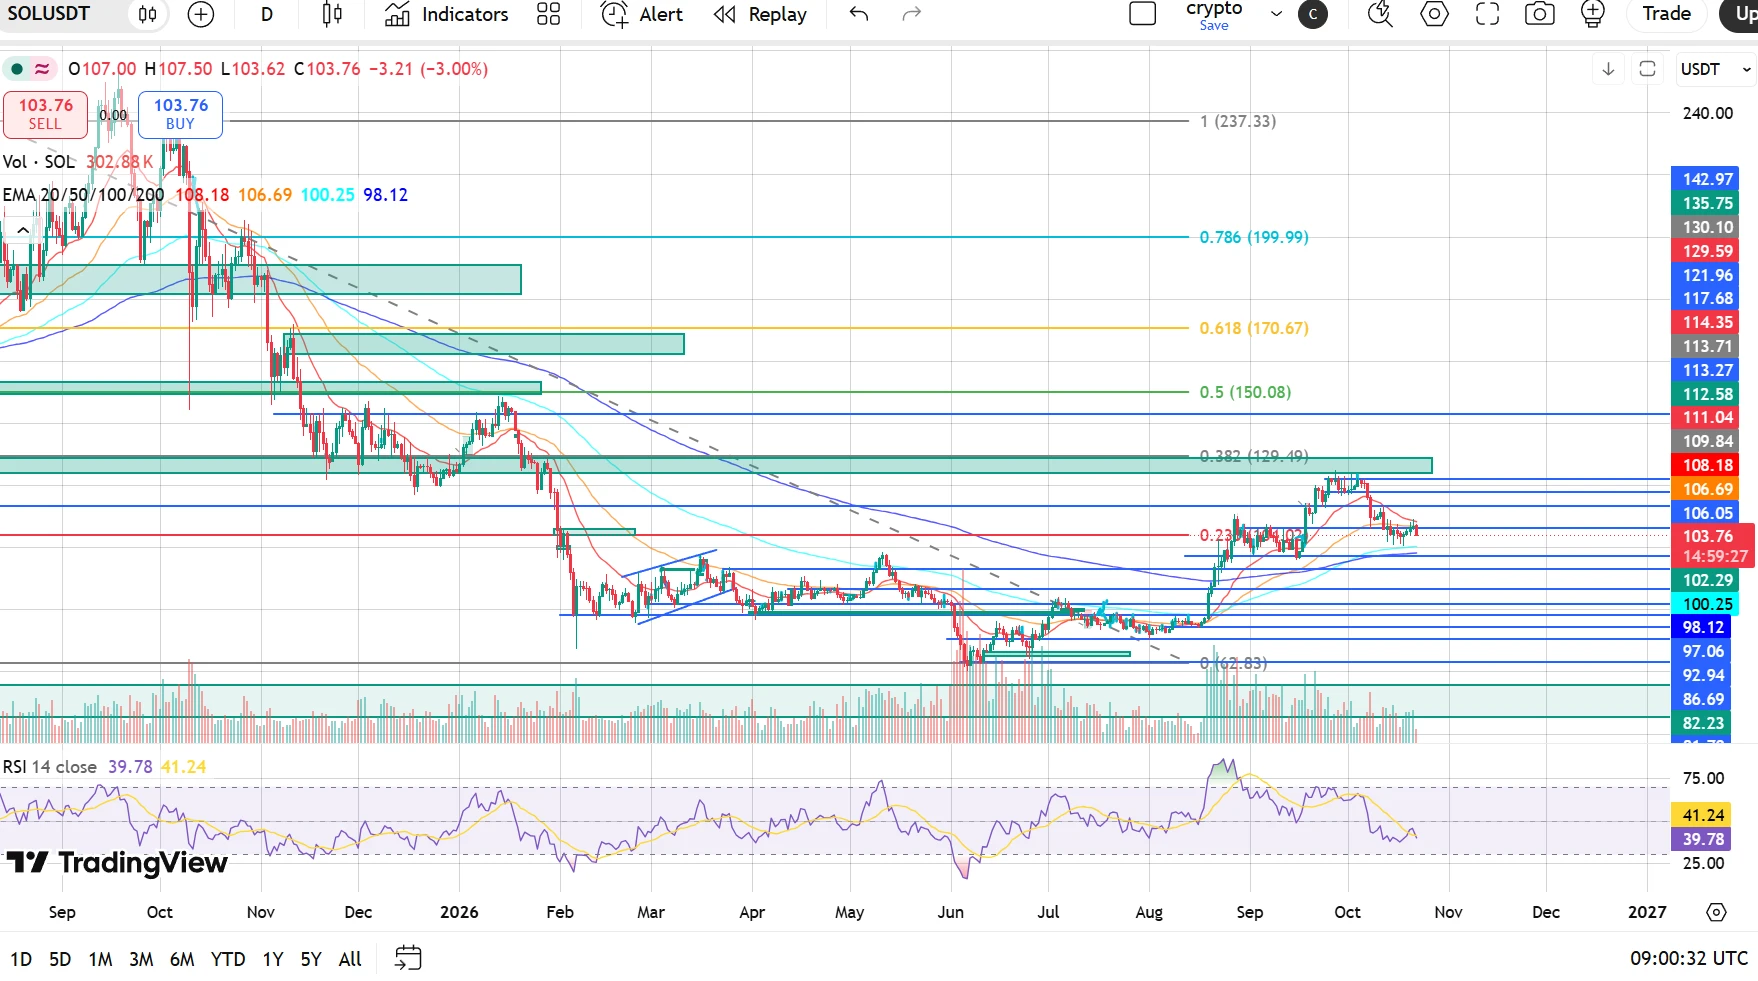
Task: Open the compare symbol tool
Action: point(148,14)
